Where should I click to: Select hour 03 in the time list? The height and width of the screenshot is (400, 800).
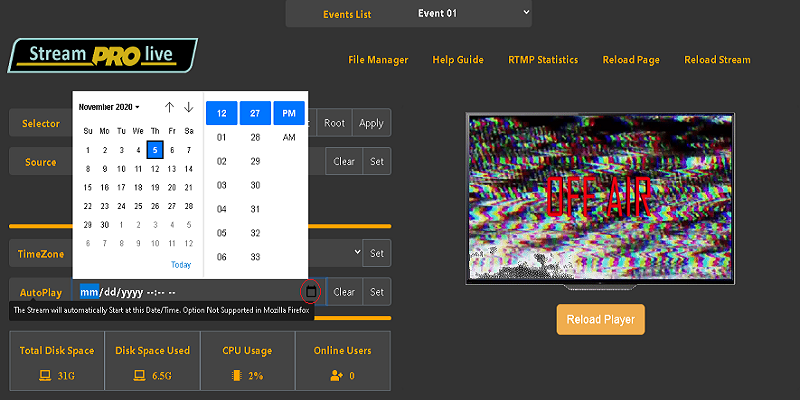tap(222, 185)
